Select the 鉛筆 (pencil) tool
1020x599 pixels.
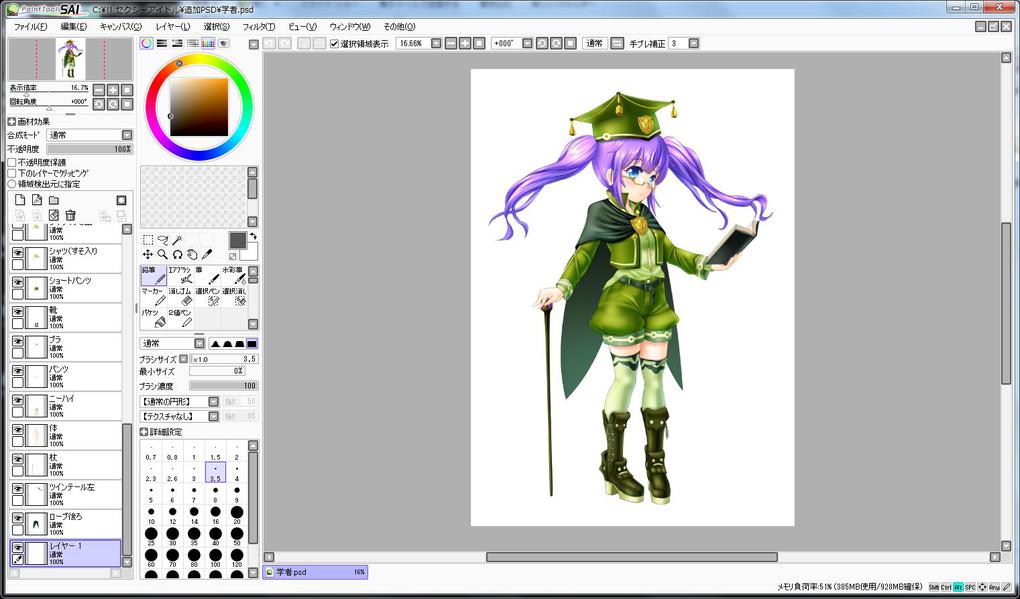(x=153, y=276)
